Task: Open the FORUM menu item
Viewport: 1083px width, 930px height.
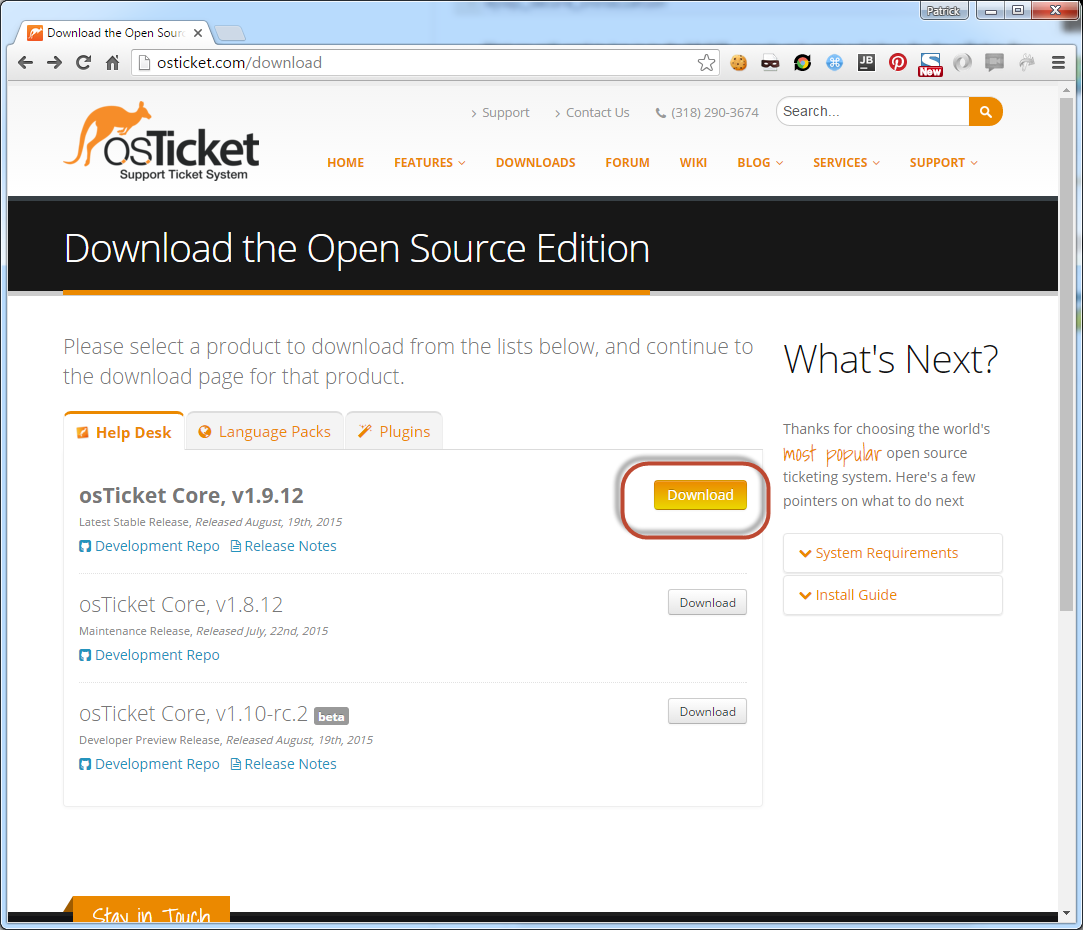Action: [627, 162]
